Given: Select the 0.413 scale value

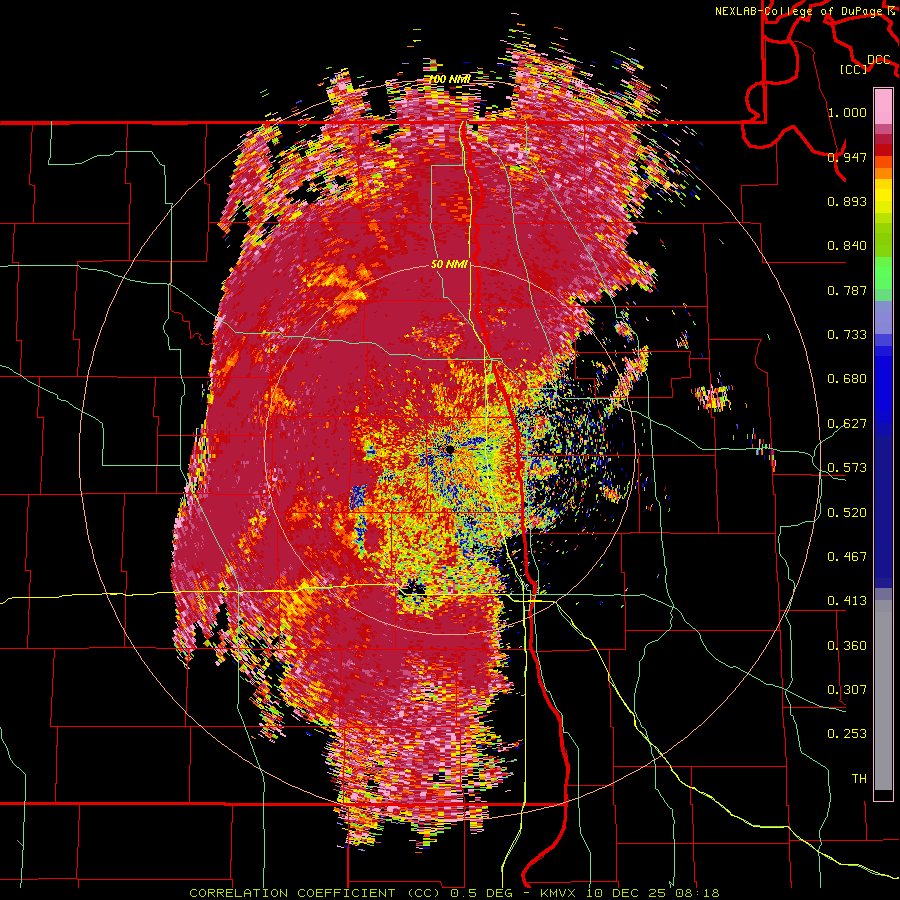Looking at the screenshot, I should point(847,601).
